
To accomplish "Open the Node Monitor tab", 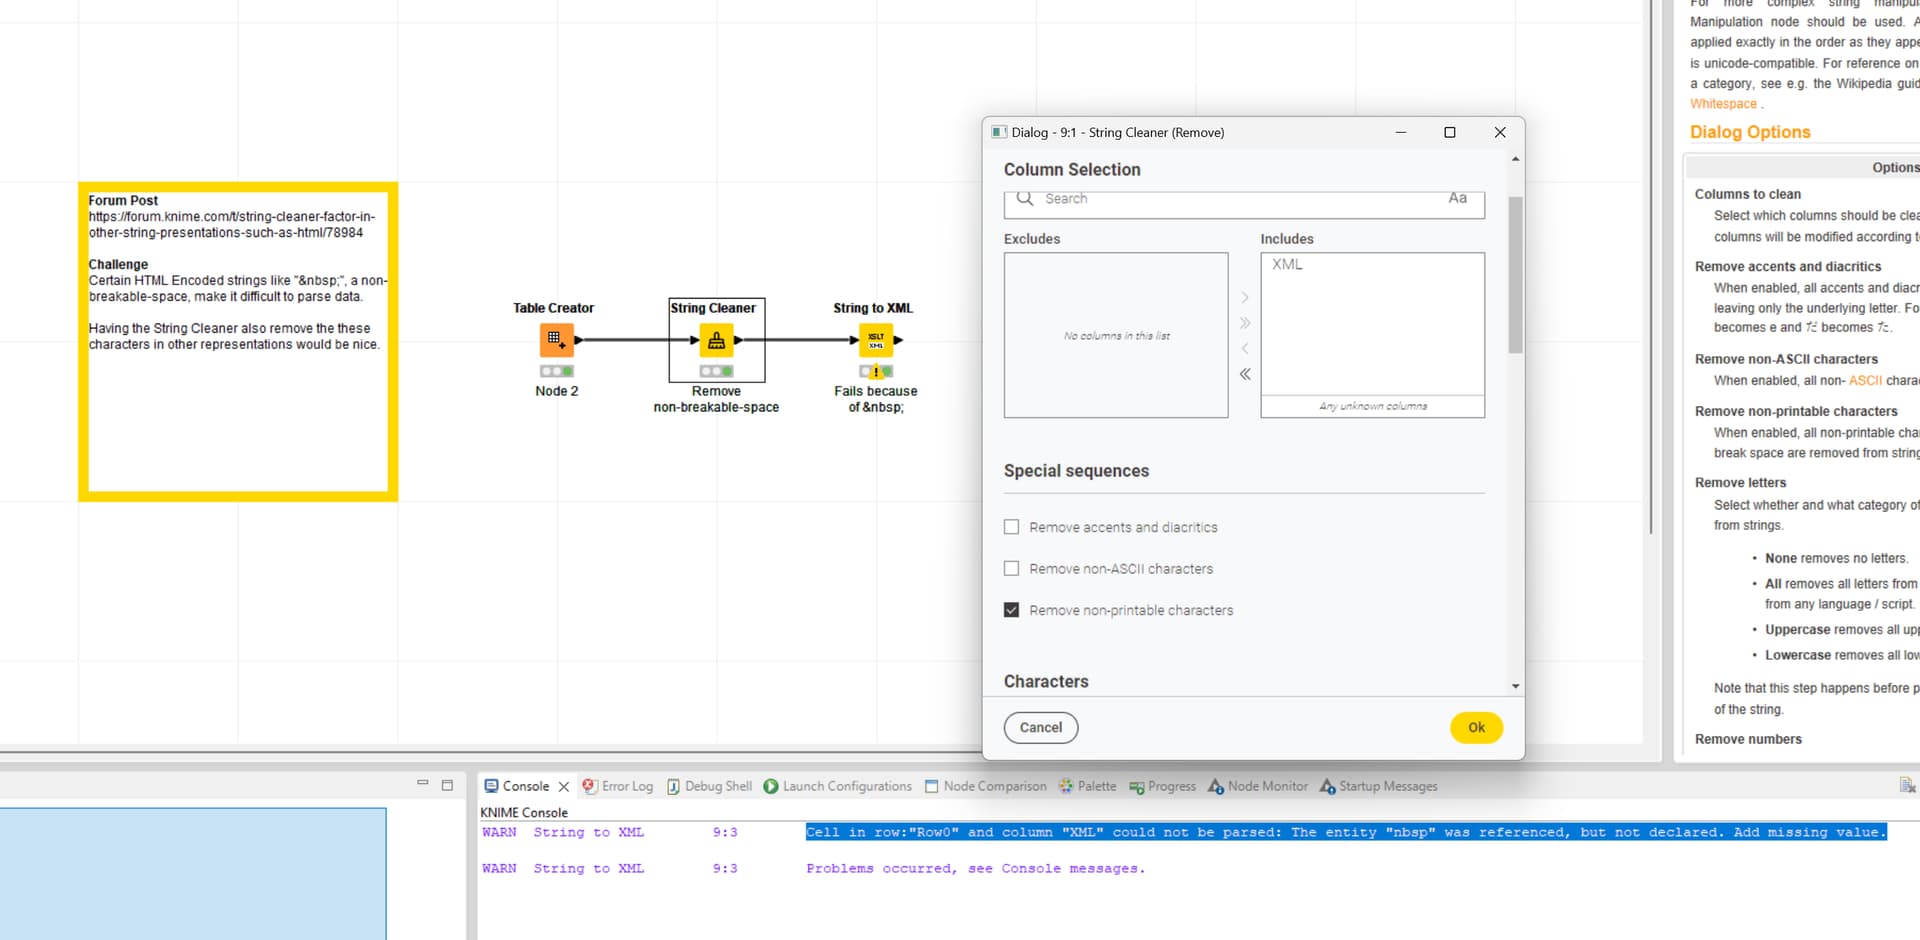I will coord(1257,787).
